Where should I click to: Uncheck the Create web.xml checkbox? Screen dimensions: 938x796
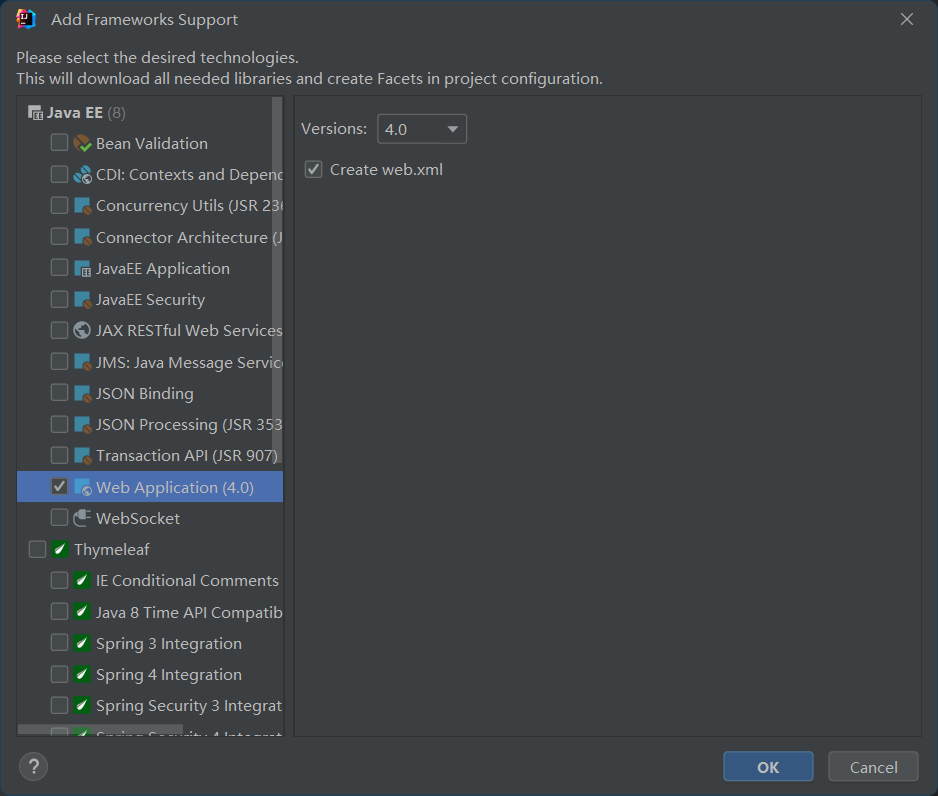coord(314,170)
